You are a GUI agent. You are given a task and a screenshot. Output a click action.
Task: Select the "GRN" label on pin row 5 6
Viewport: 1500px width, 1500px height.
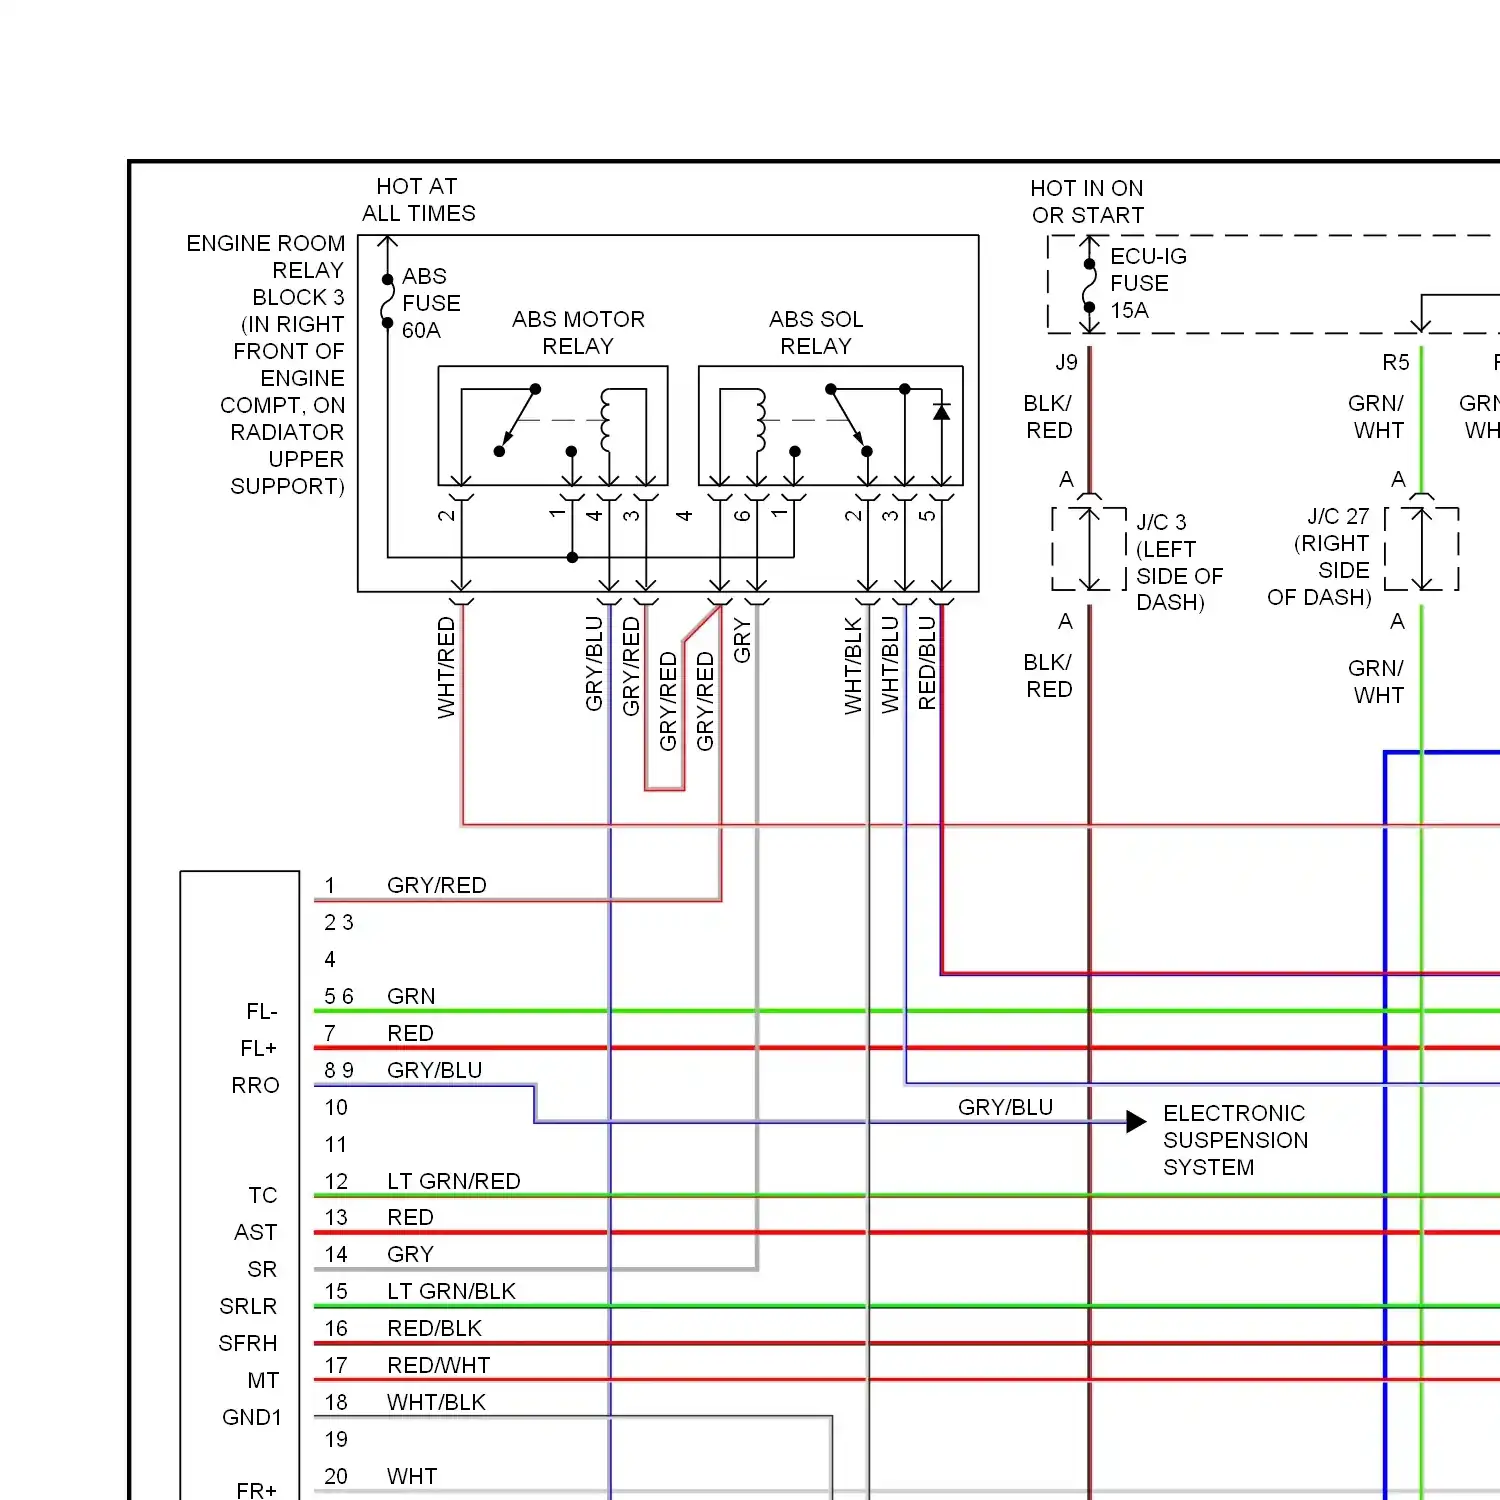(411, 996)
